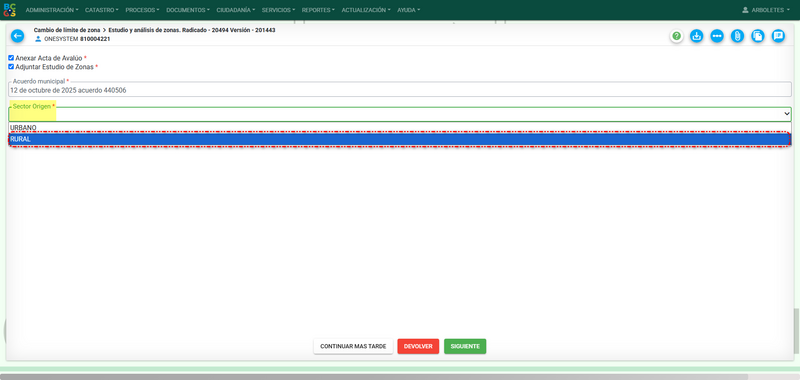
Task: Click the paperclip attachments icon
Action: pos(737,36)
